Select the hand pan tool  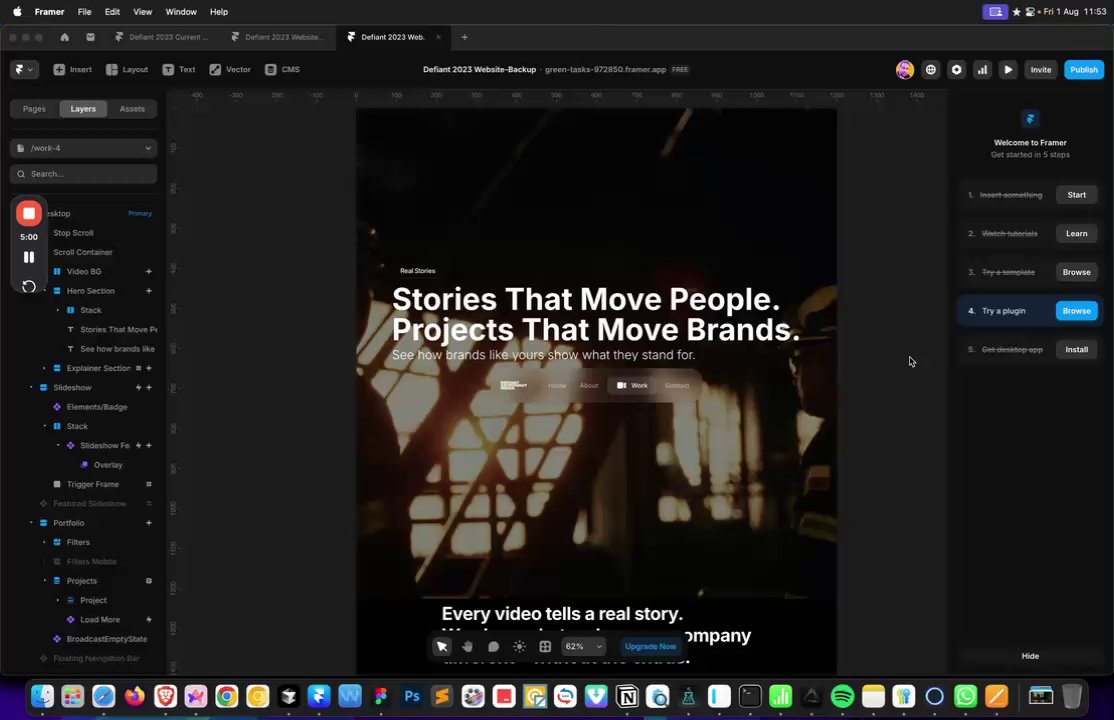(x=467, y=646)
